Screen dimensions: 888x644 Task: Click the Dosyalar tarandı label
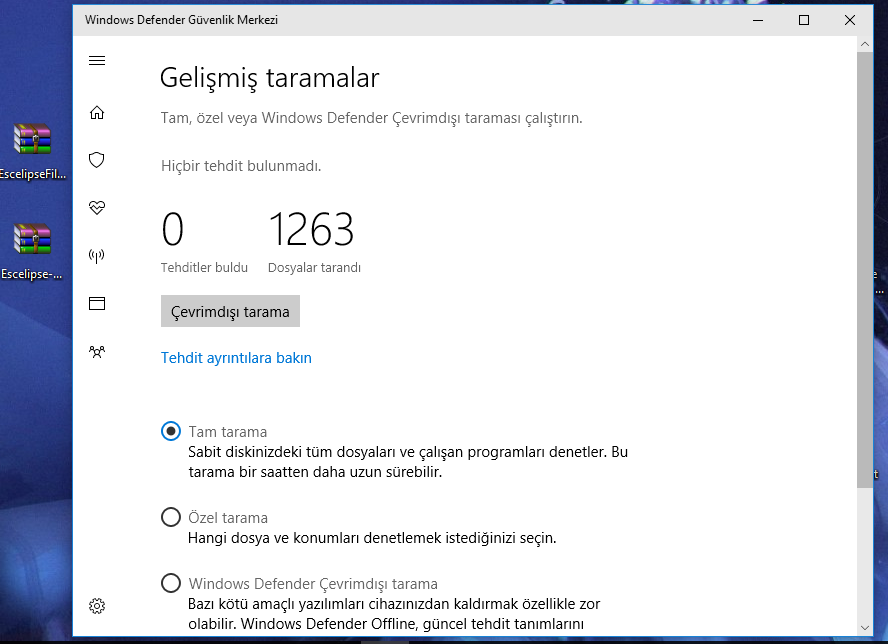coord(314,267)
